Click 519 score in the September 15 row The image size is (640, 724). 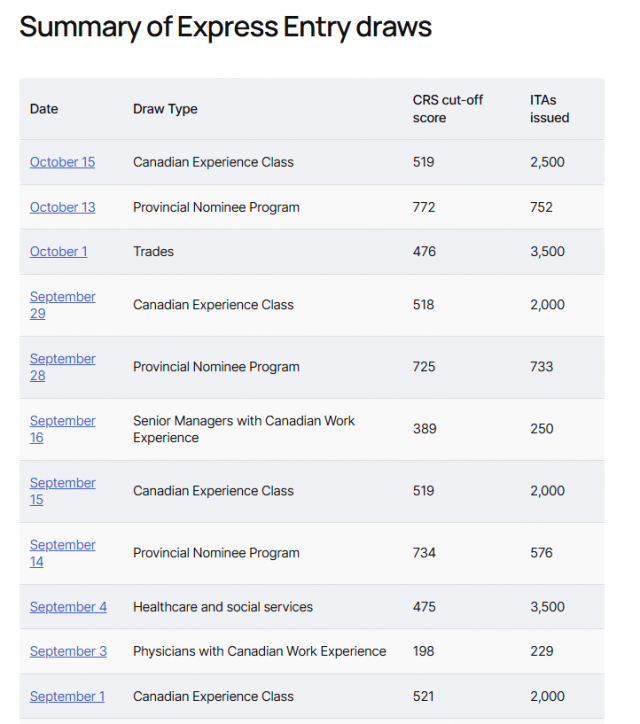[423, 491]
